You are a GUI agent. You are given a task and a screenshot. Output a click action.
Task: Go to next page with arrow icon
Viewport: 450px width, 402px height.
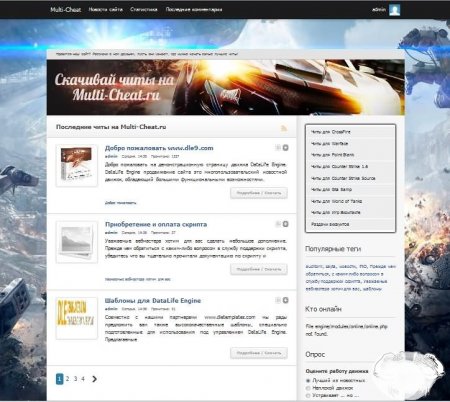(x=95, y=379)
